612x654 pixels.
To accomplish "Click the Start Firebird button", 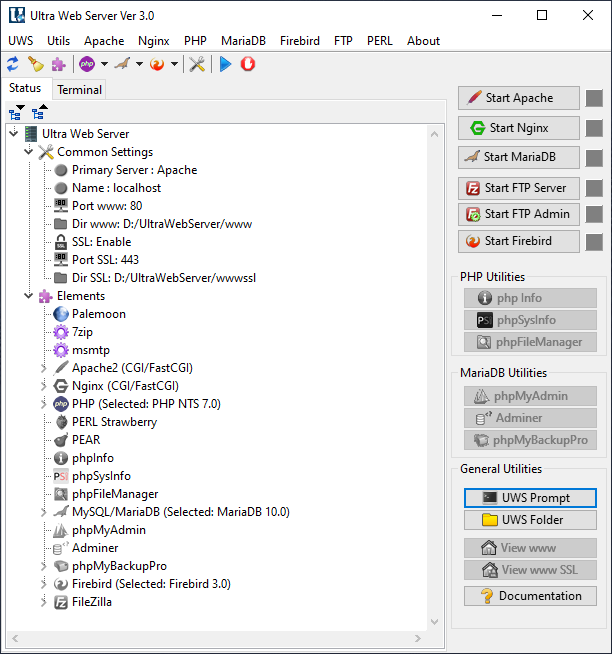I will pyautogui.click(x=519, y=241).
